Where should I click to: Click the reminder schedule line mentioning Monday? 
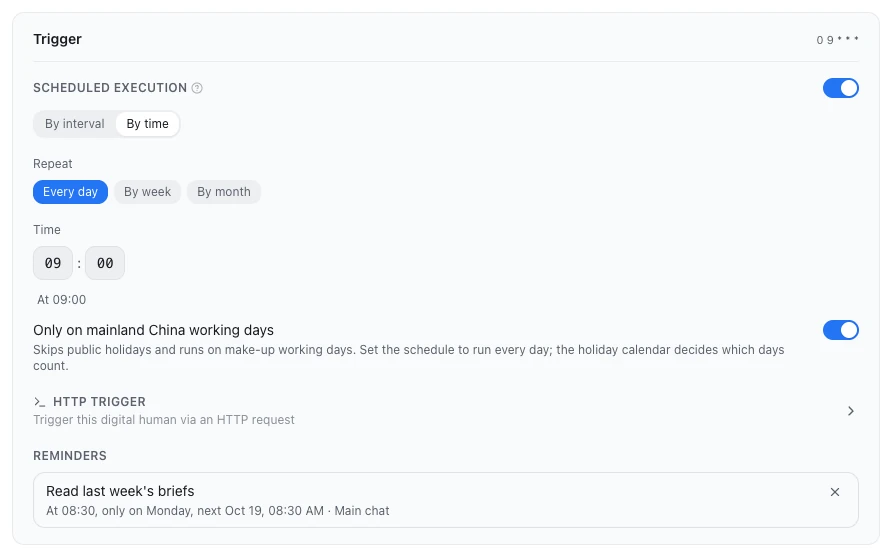pos(217,511)
